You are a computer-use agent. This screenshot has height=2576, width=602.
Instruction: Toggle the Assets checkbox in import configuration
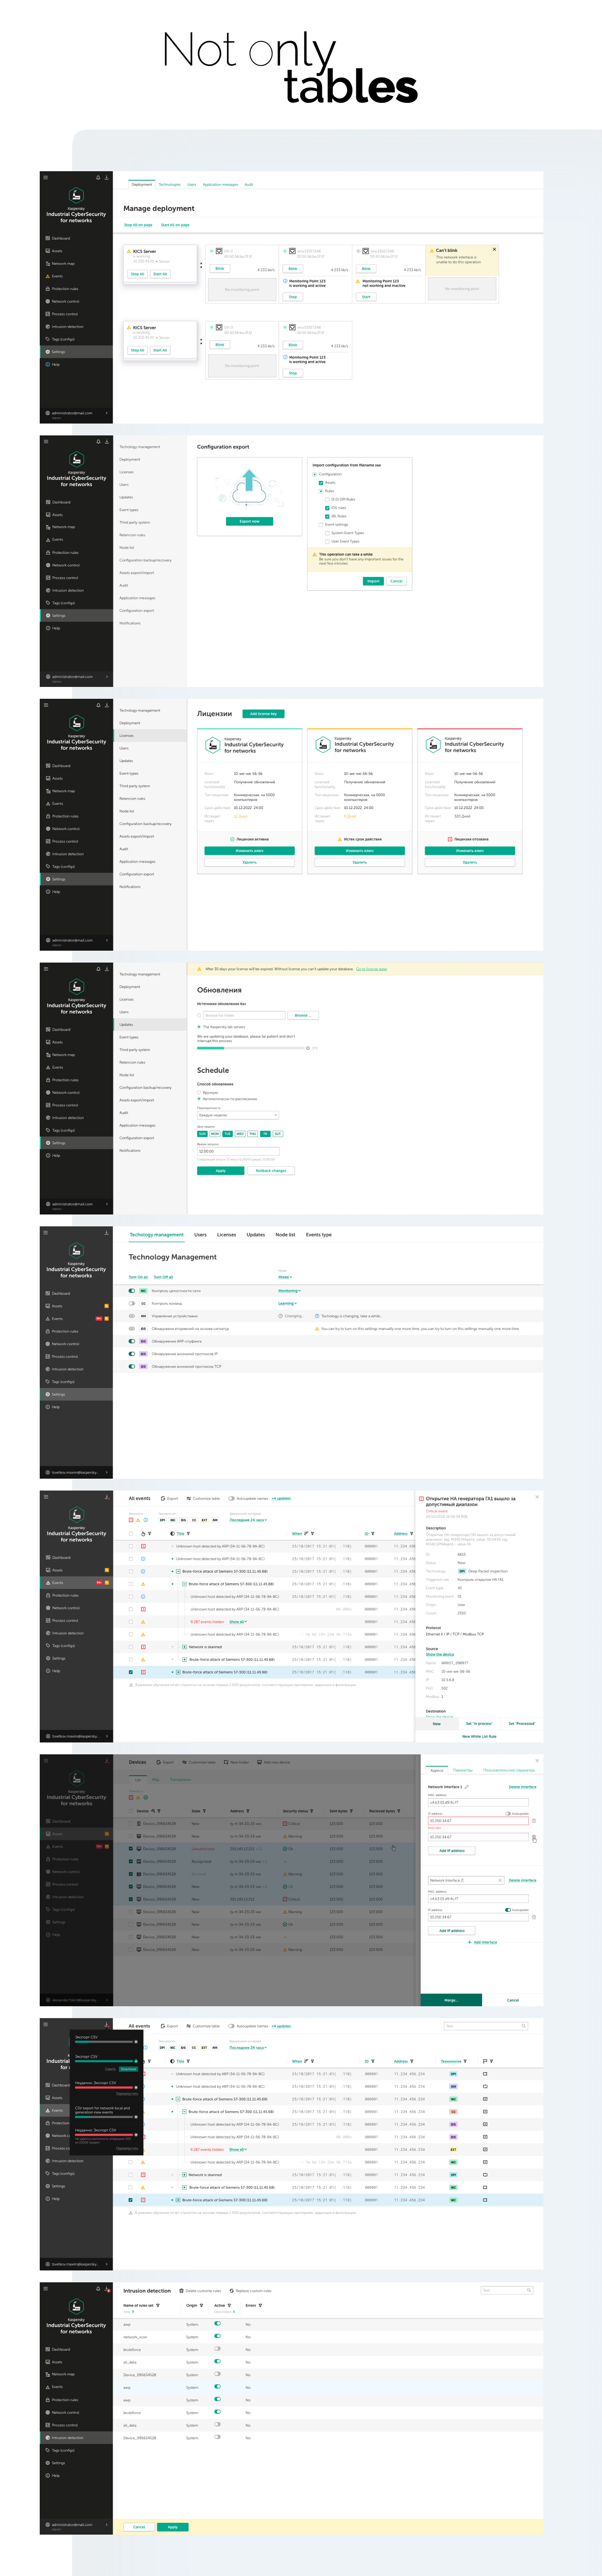pos(321,483)
